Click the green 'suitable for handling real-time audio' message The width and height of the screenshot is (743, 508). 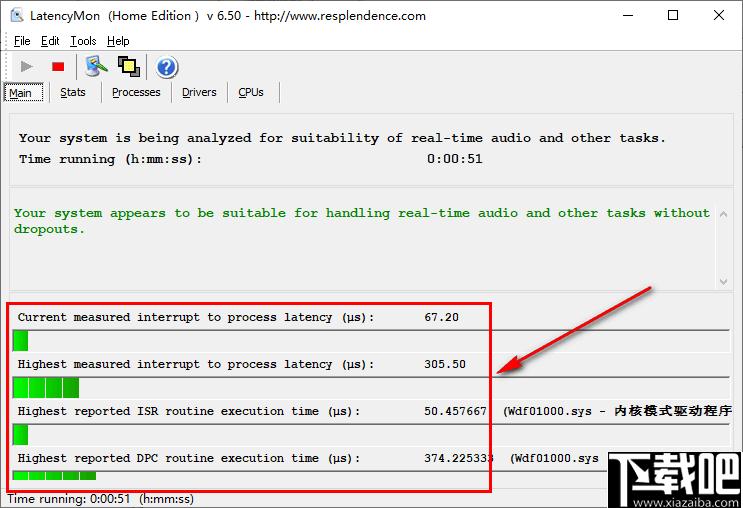click(x=362, y=221)
